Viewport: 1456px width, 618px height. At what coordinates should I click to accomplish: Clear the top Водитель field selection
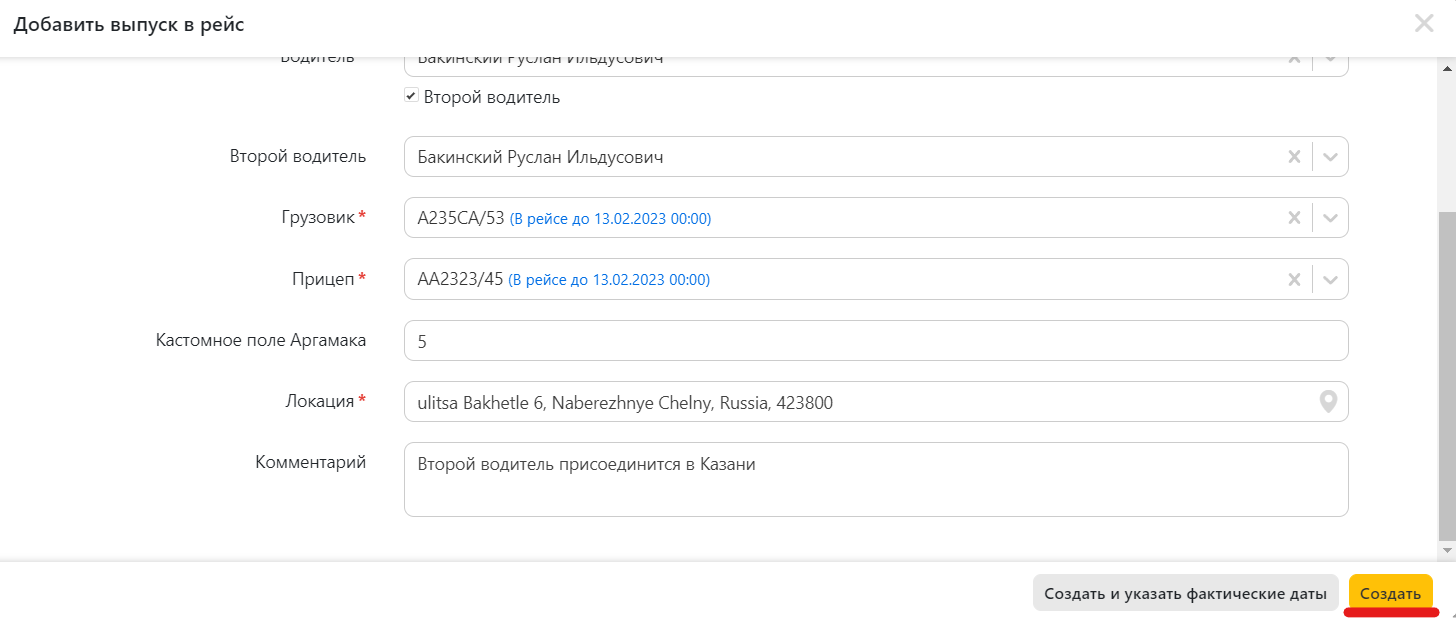coord(1294,62)
